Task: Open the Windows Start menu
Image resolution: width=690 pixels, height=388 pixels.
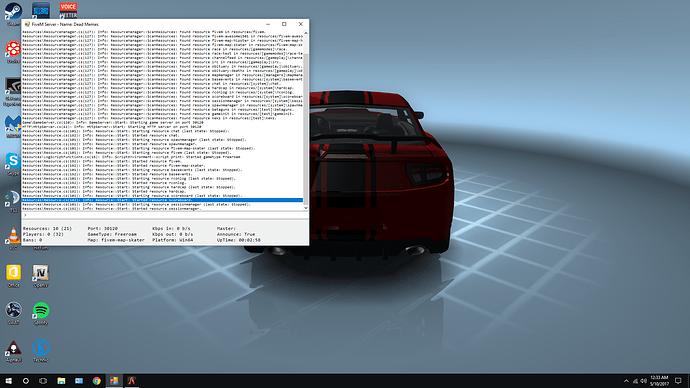Action: click(8, 381)
